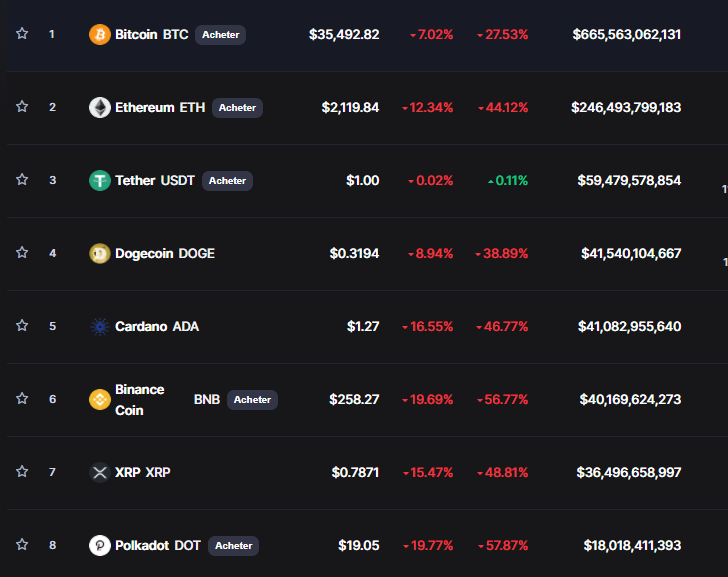This screenshot has width=728, height=577.
Task: Click the Binance Coin 56.77% change value
Action: click(502, 400)
